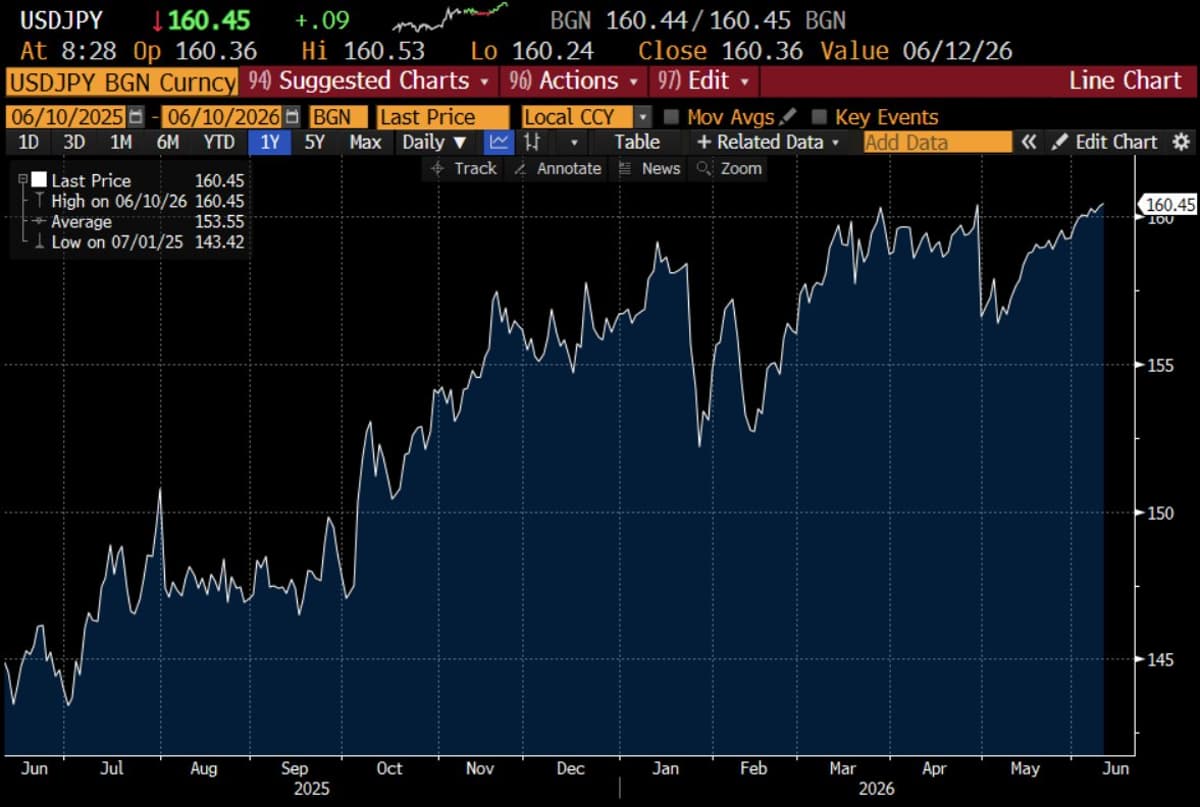
Task: Click the Hi 160.53 header value
Action: click(x=363, y=51)
